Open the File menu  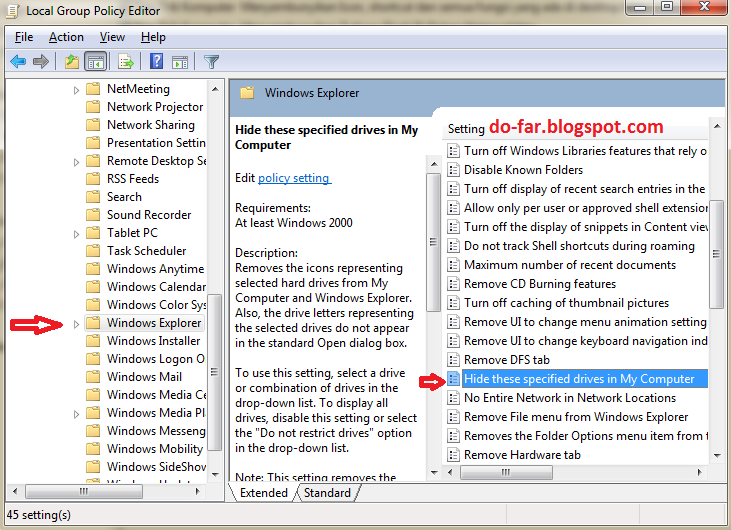[24, 37]
